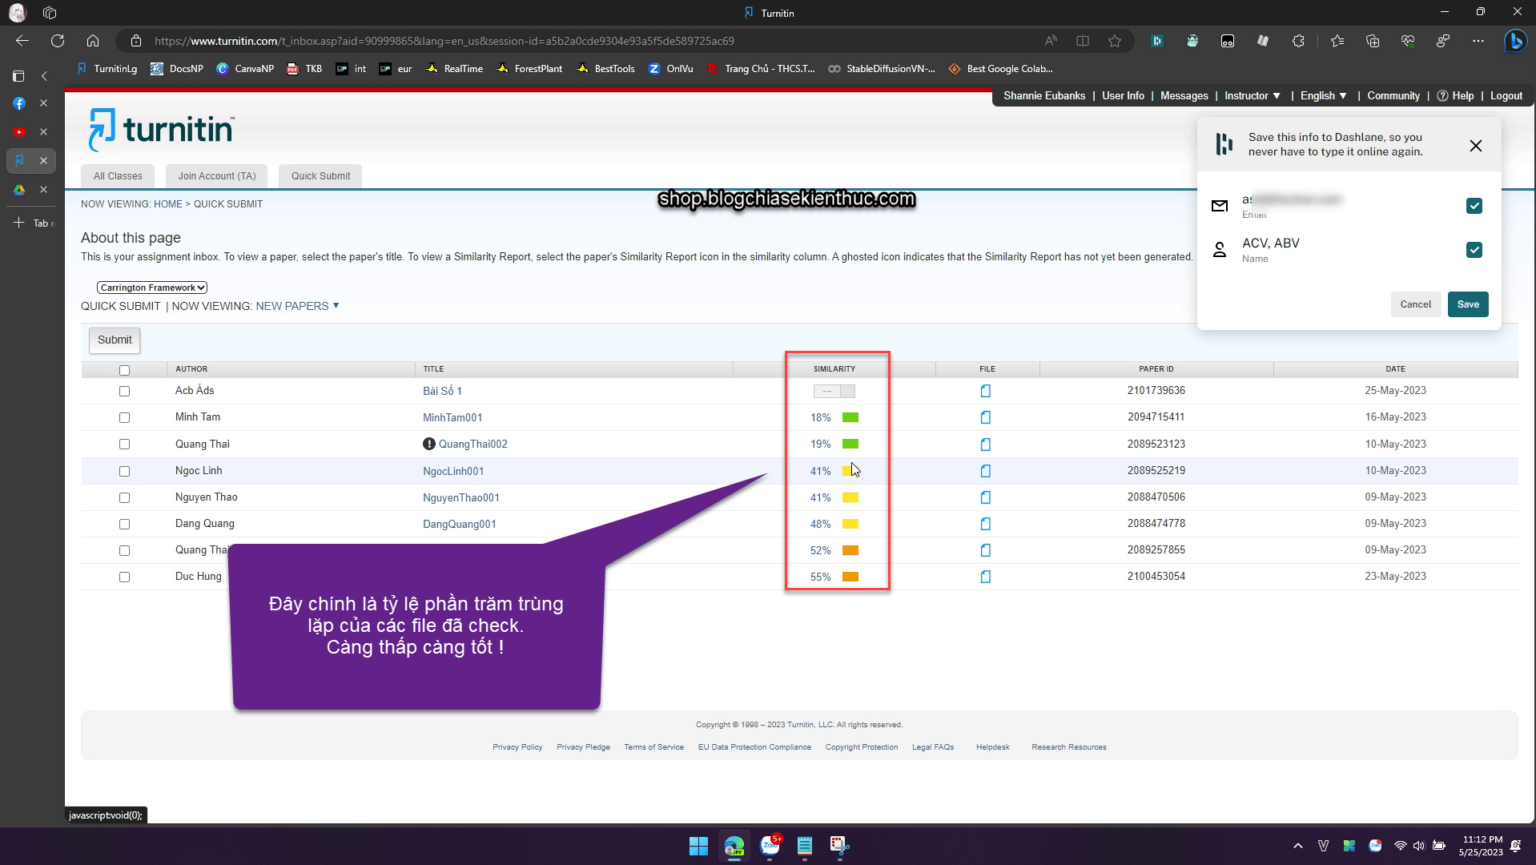
Task: Open the DocsNP bookmark
Action: pos(176,69)
